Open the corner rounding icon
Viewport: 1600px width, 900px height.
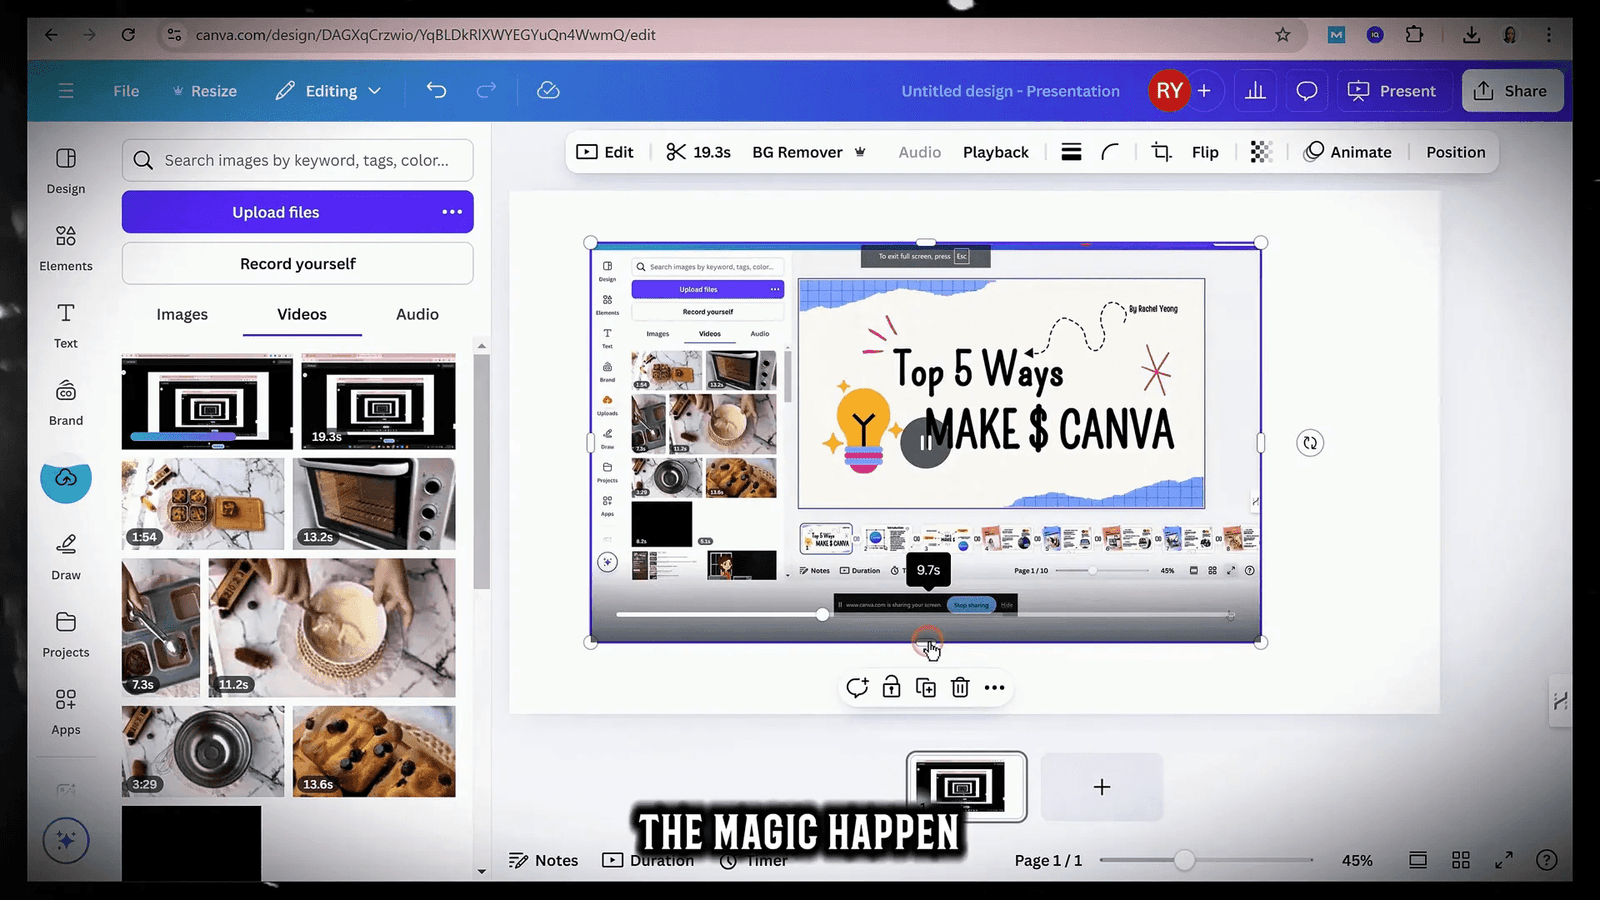pyautogui.click(x=1110, y=152)
